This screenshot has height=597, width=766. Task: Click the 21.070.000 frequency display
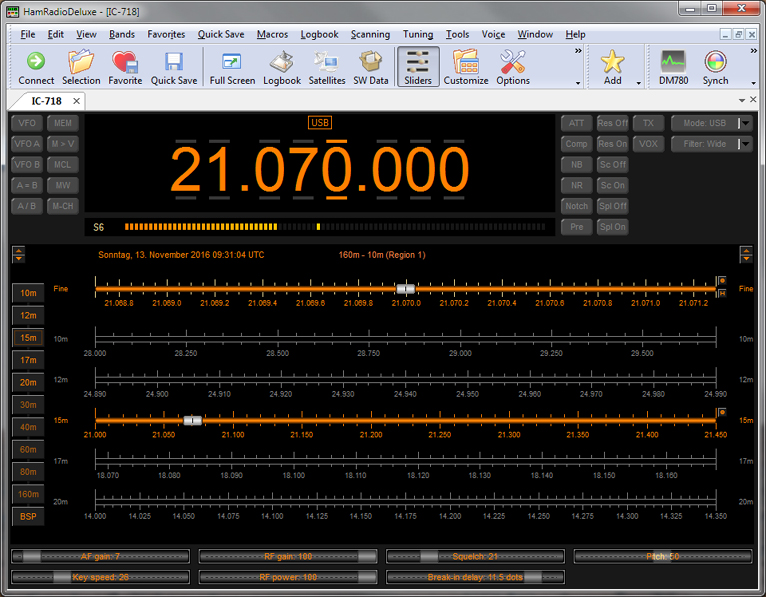point(319,169)
